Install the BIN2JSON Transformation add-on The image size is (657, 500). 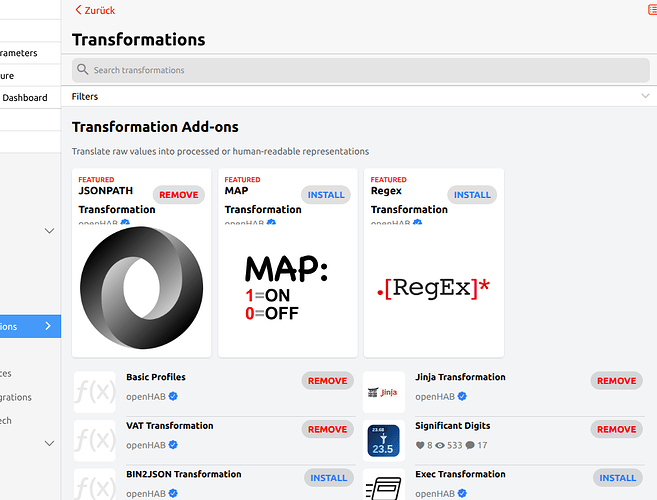tap(328, 478)
